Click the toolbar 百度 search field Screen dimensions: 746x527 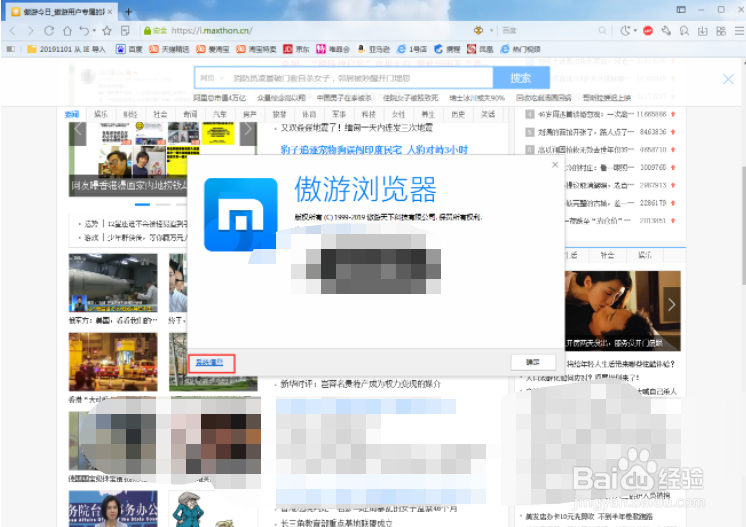point(548,30)
